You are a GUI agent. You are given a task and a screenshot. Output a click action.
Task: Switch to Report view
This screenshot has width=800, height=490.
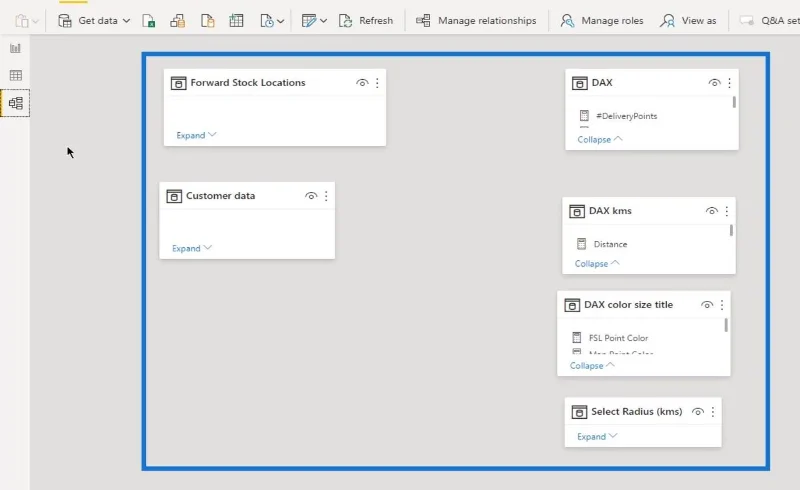click(x=15, y=48)
